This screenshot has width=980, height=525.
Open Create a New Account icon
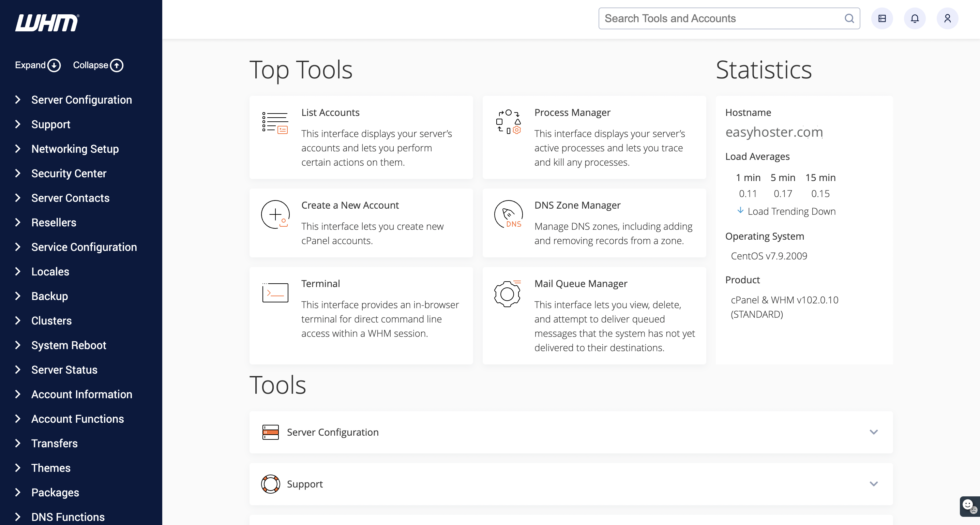pos(275,215)
